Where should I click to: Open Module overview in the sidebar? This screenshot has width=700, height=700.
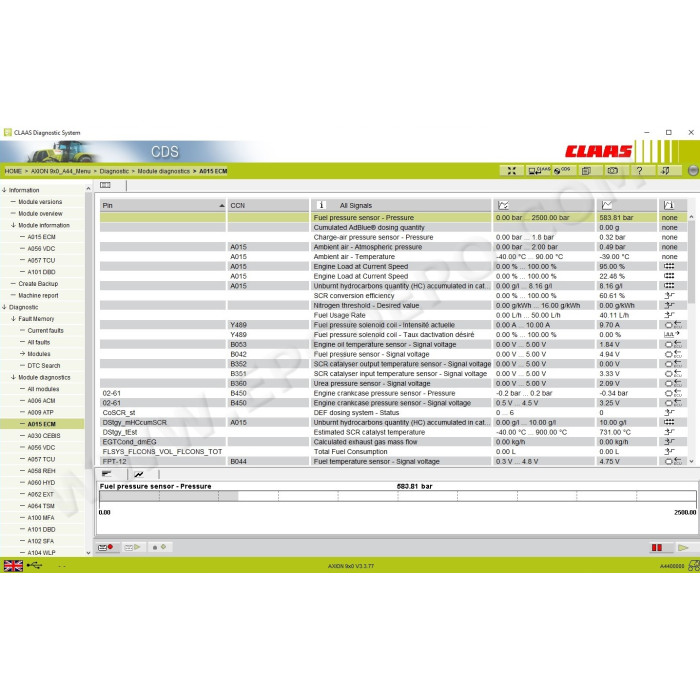[40, 213]
